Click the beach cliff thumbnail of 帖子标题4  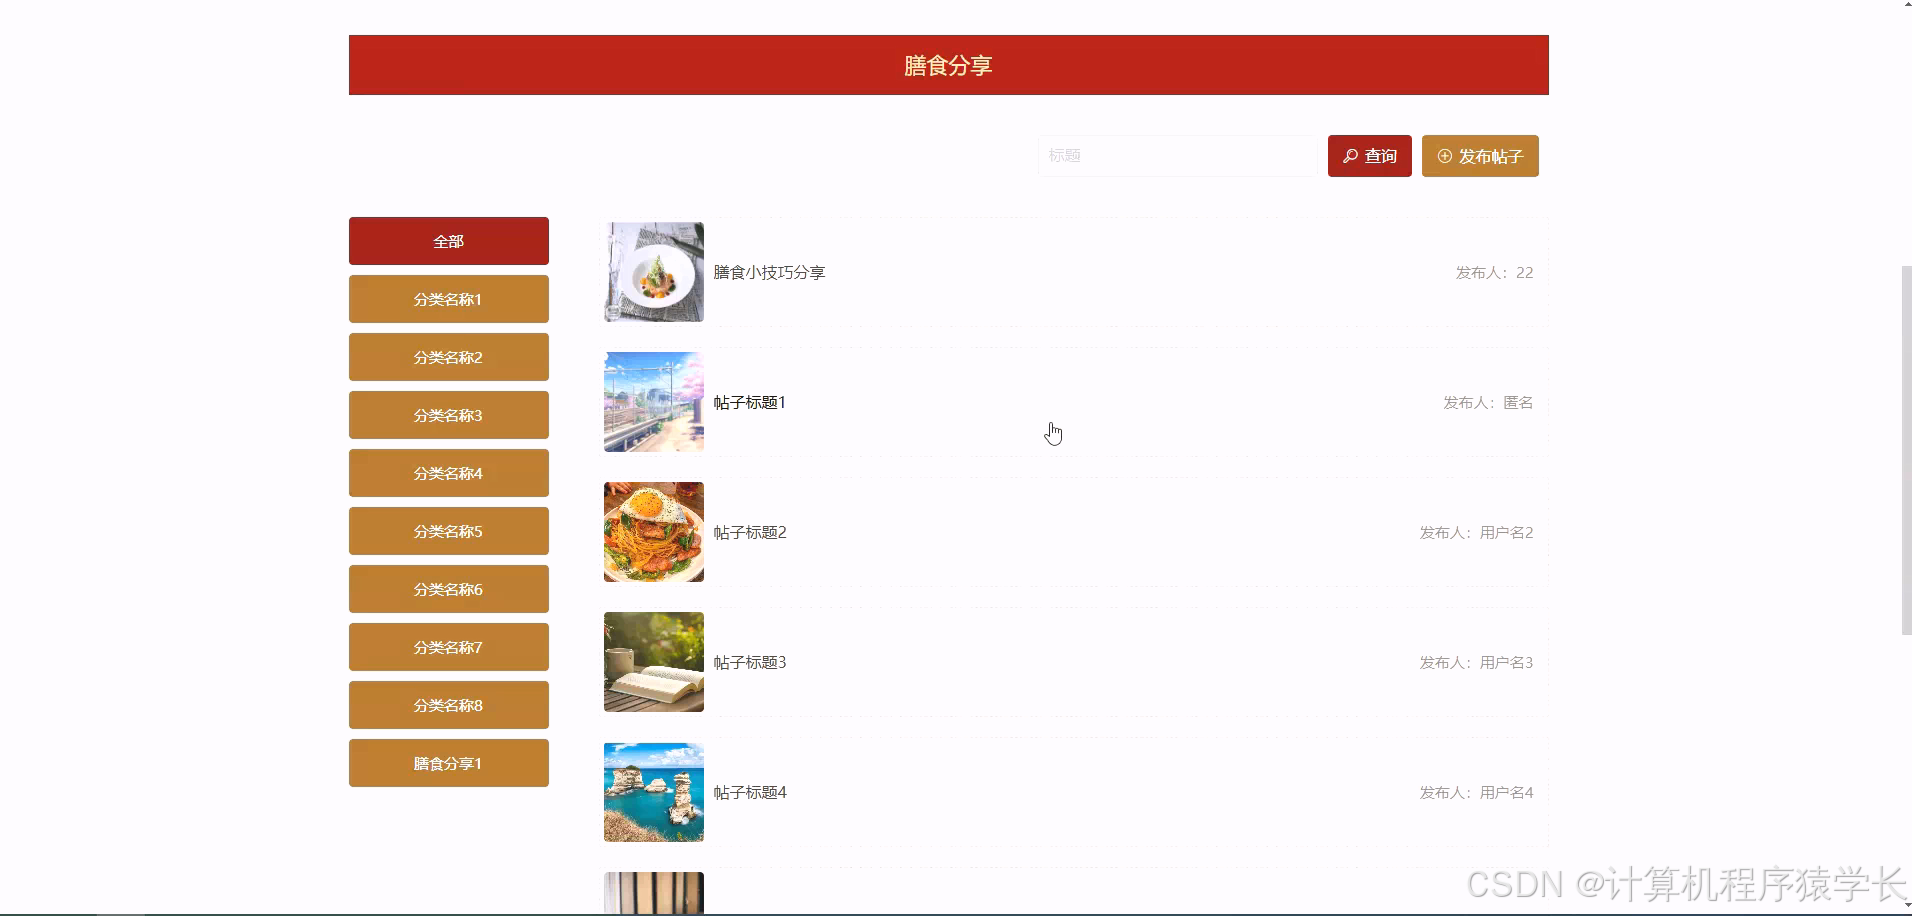click(652, 791)
